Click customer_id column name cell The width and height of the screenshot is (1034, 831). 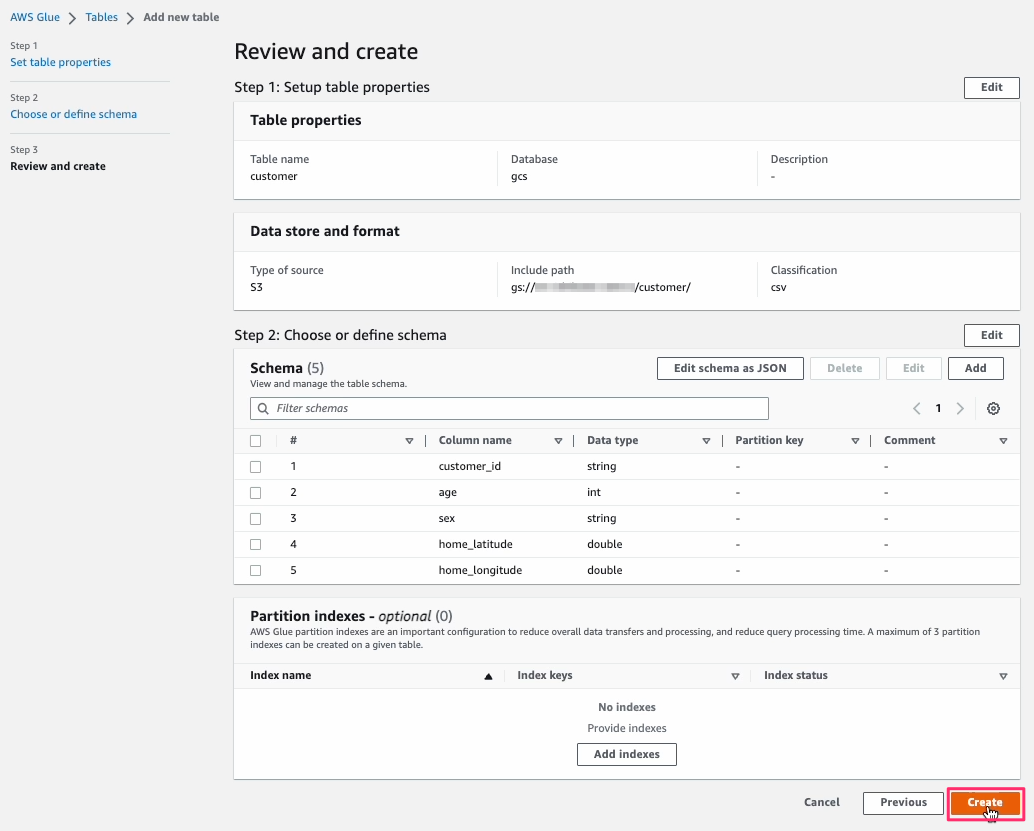tap(470, 466)
